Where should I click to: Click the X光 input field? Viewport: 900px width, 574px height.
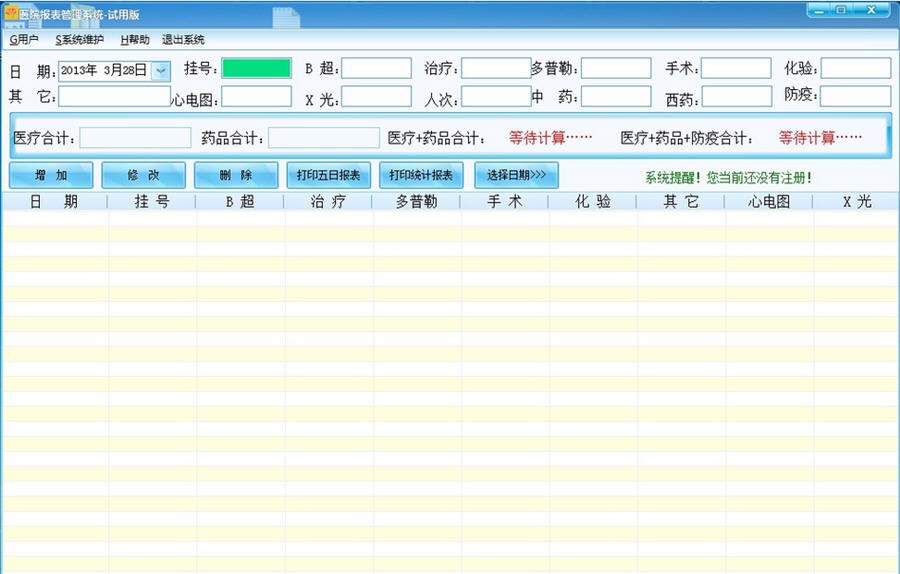376,96
